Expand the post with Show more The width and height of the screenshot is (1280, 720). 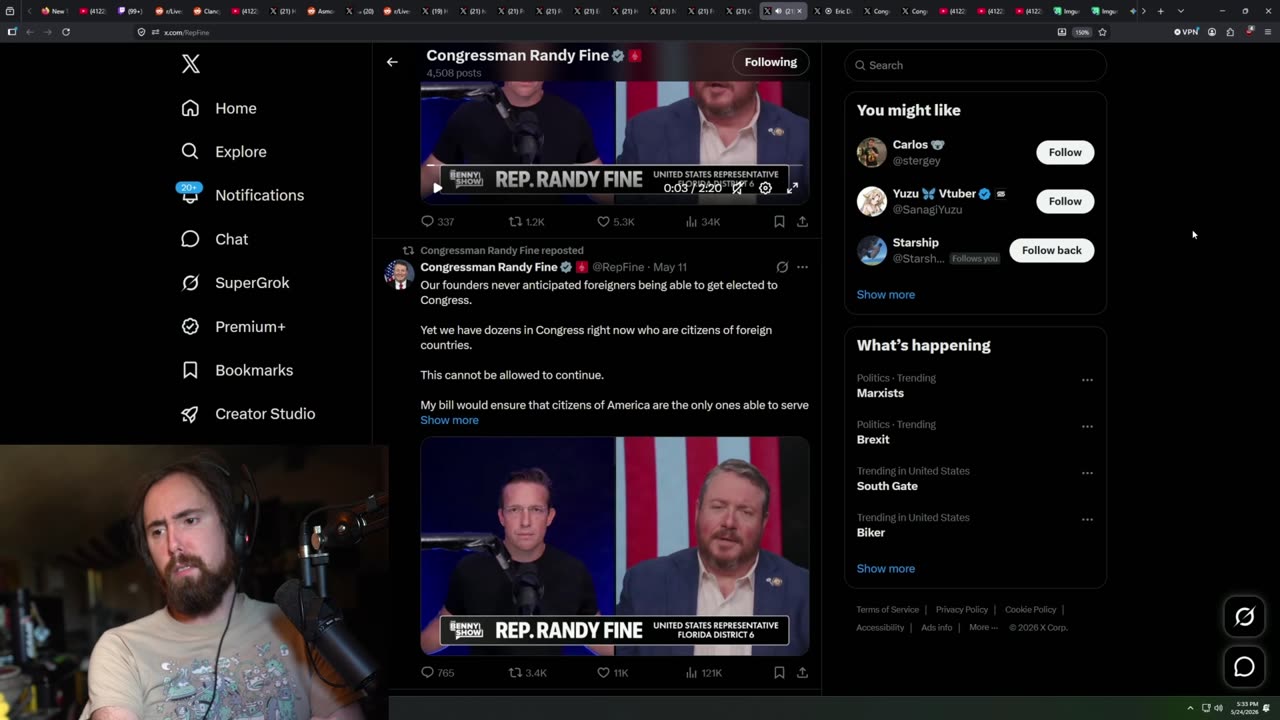pos(449,420)
